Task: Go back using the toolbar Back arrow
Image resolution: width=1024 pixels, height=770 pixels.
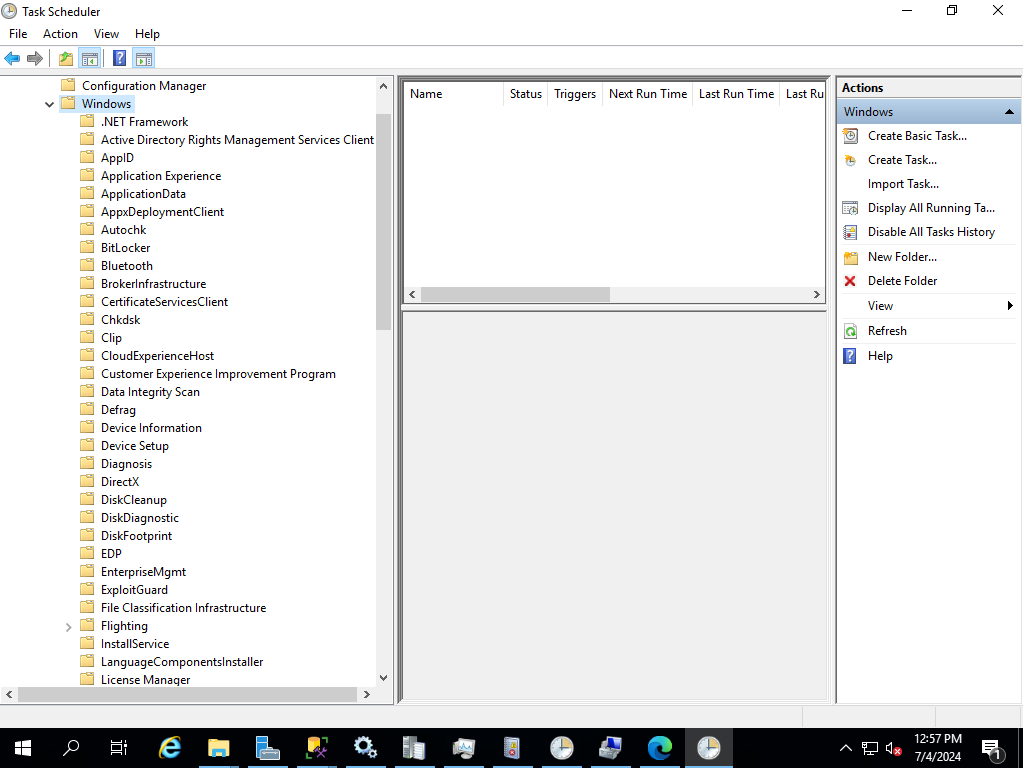Action: (12, 59)
